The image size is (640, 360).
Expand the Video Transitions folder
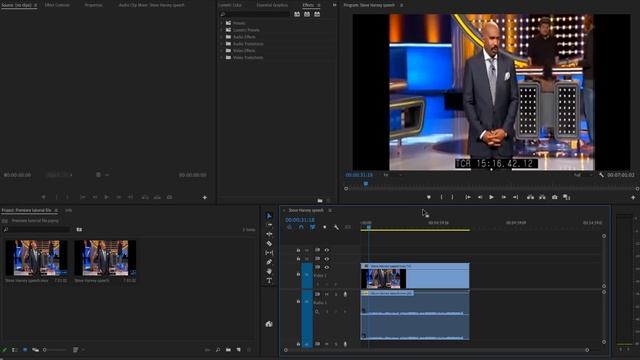coord(222,58)
